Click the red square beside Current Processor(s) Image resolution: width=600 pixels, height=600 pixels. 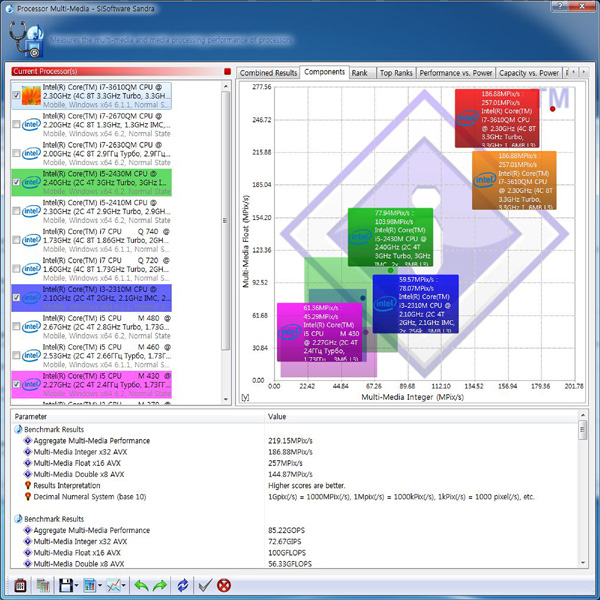tap(227, 71)
